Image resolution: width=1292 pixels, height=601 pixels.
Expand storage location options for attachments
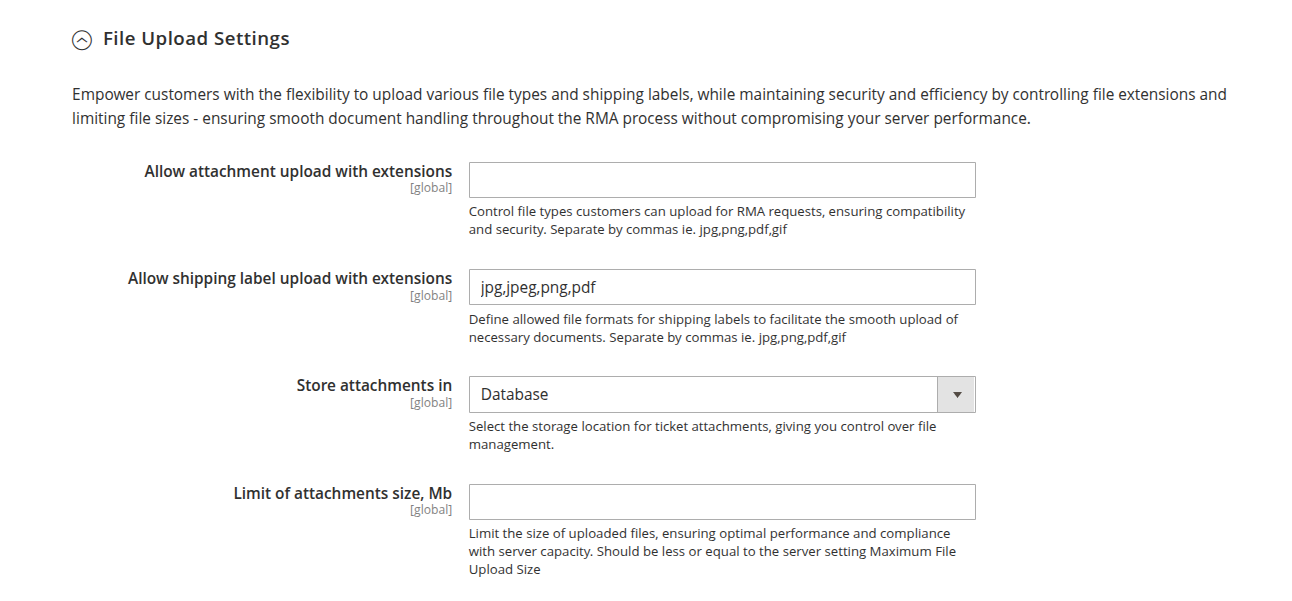coord(957,394)
